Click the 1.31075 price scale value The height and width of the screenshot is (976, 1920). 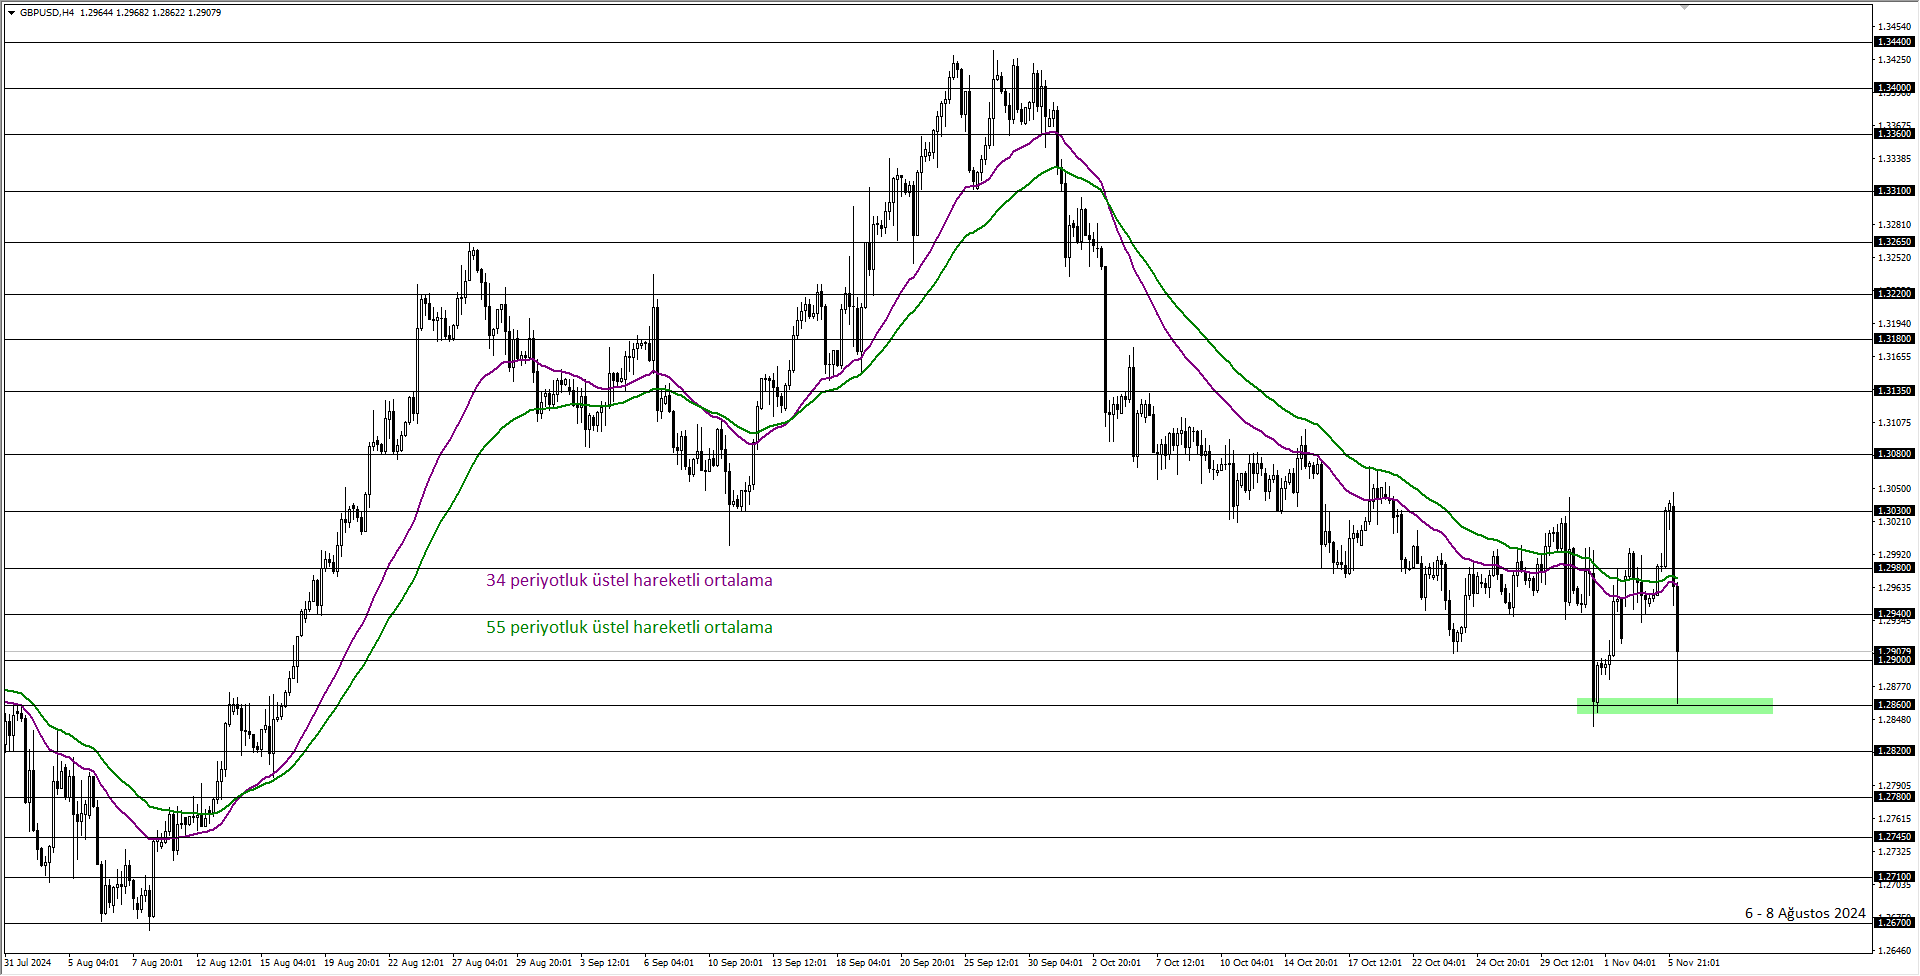[1894, 423]
